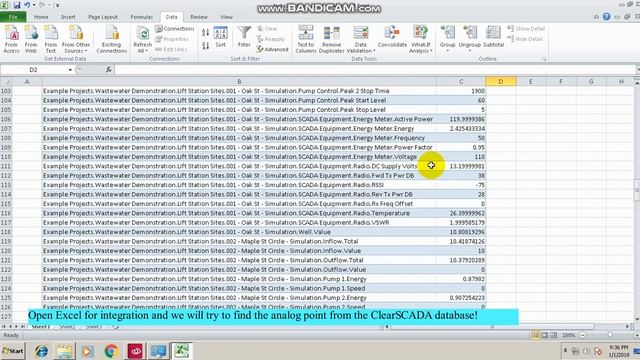Viewport: 640px width, 360px height.
Task: Click the From Web import icon
Action: pos(31,39)
